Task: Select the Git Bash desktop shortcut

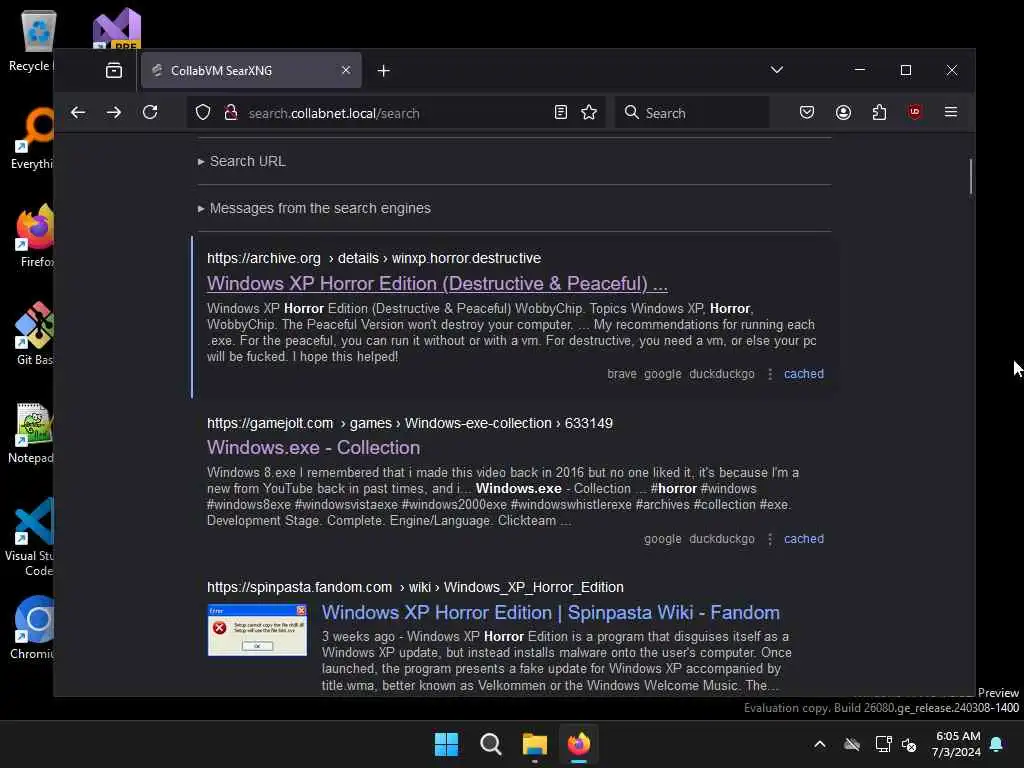Action: click(x=34, y=334)
